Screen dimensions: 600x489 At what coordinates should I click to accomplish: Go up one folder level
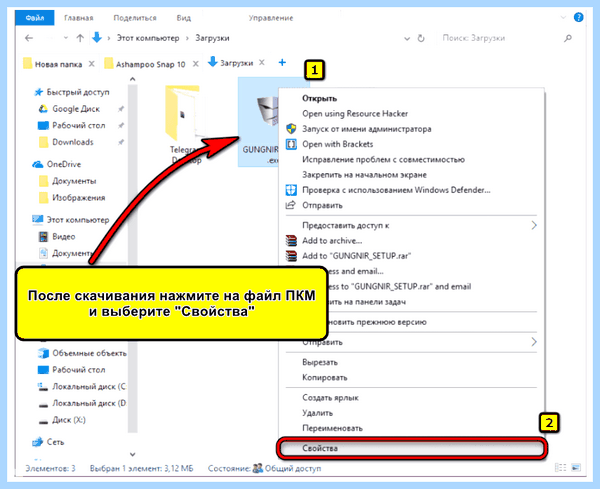pyautogui.click(x=80, y=38)
